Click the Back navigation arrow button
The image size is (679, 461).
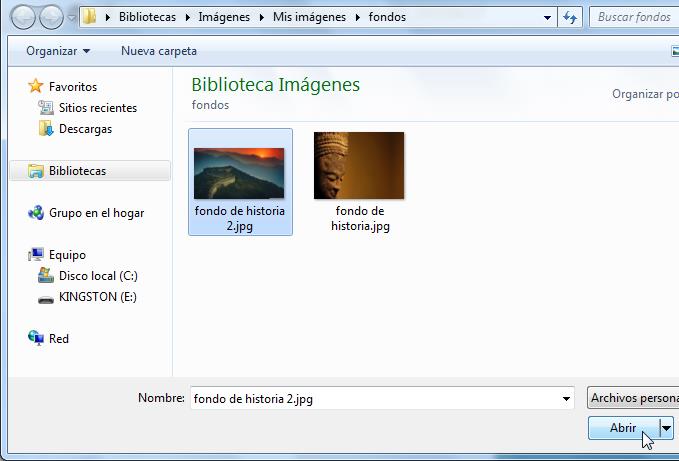24,17
